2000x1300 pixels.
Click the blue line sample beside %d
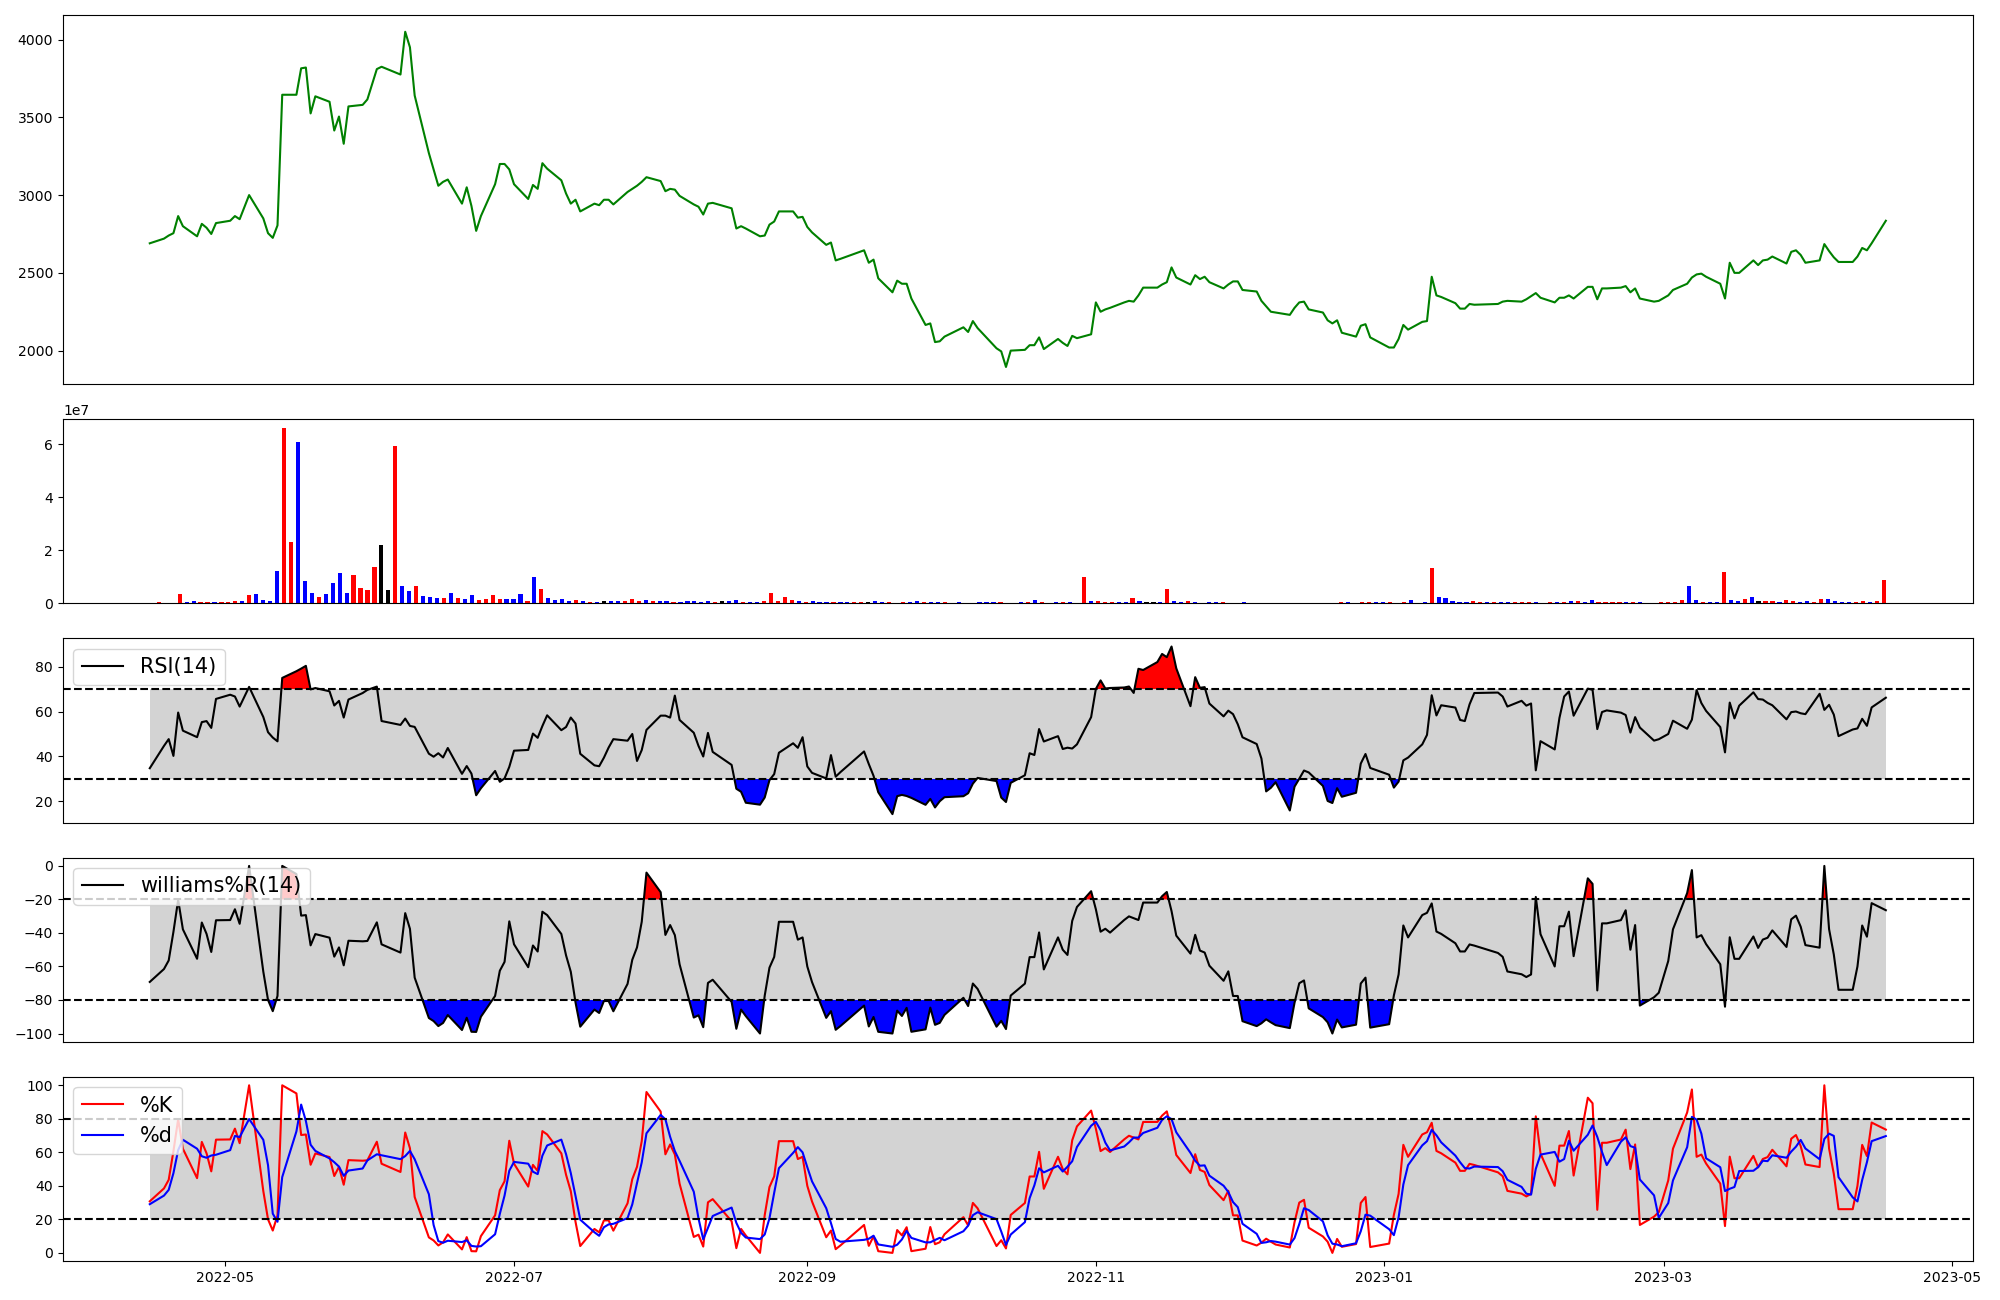(103, 1135)
